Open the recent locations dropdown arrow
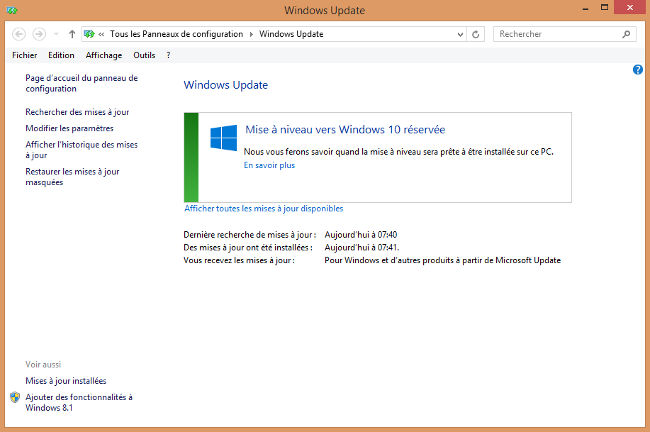 [x=55, y=34]
